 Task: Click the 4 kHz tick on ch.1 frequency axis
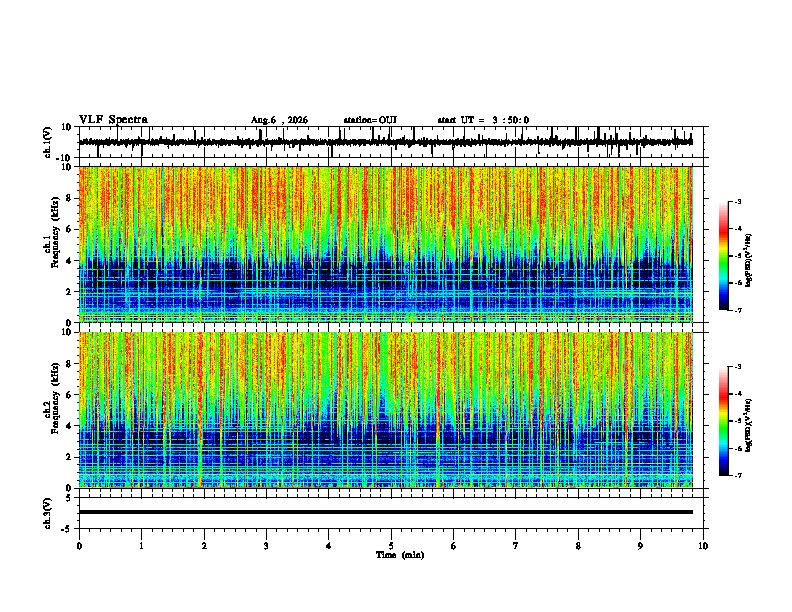[69, 261]
